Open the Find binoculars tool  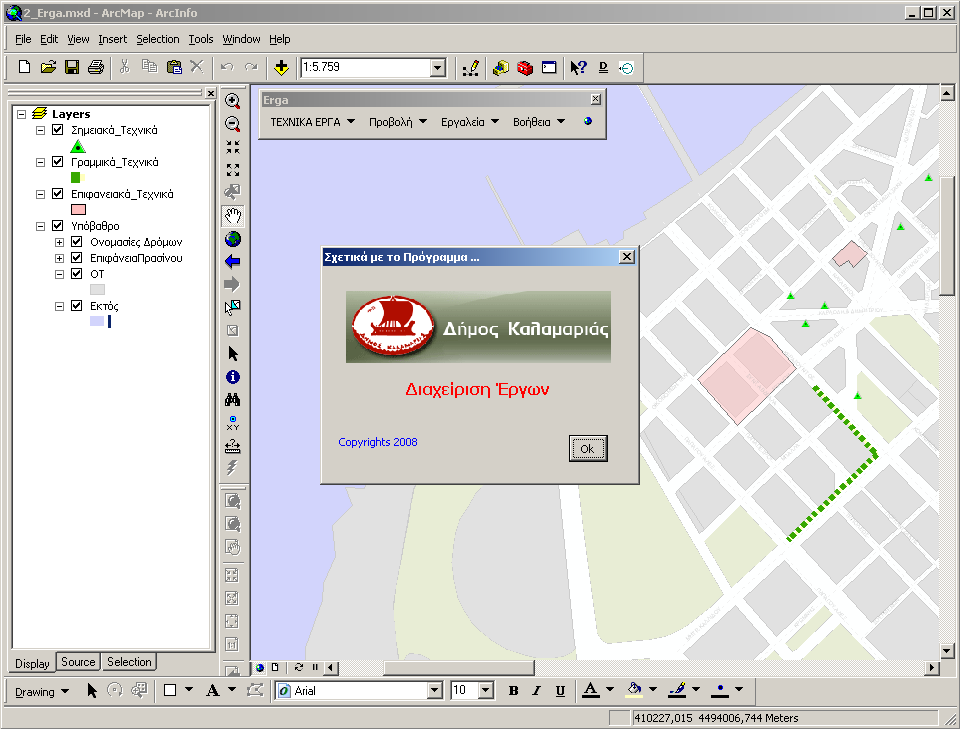point(233,400)
